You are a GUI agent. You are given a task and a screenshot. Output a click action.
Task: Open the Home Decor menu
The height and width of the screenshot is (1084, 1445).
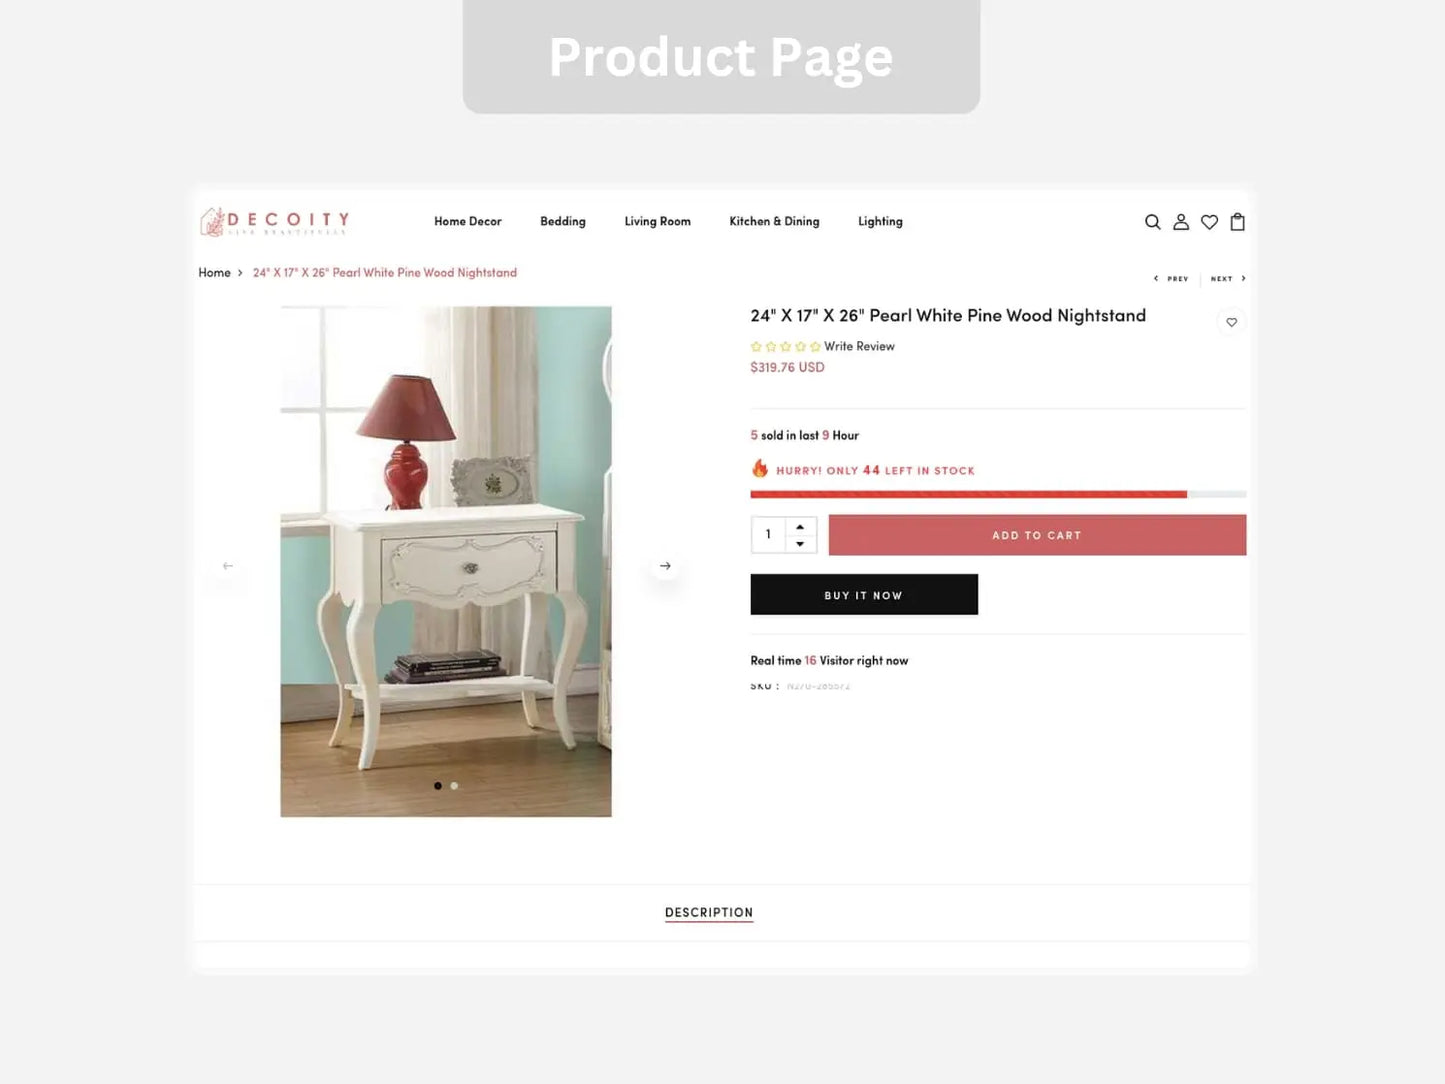coord(467,221)
